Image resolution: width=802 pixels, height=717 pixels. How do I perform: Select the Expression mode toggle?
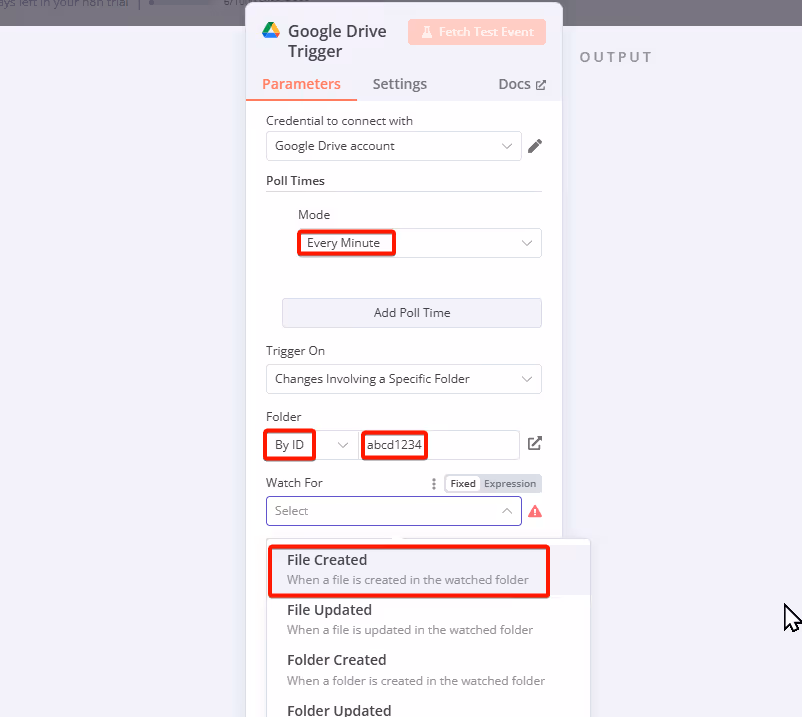coord(510,483)
